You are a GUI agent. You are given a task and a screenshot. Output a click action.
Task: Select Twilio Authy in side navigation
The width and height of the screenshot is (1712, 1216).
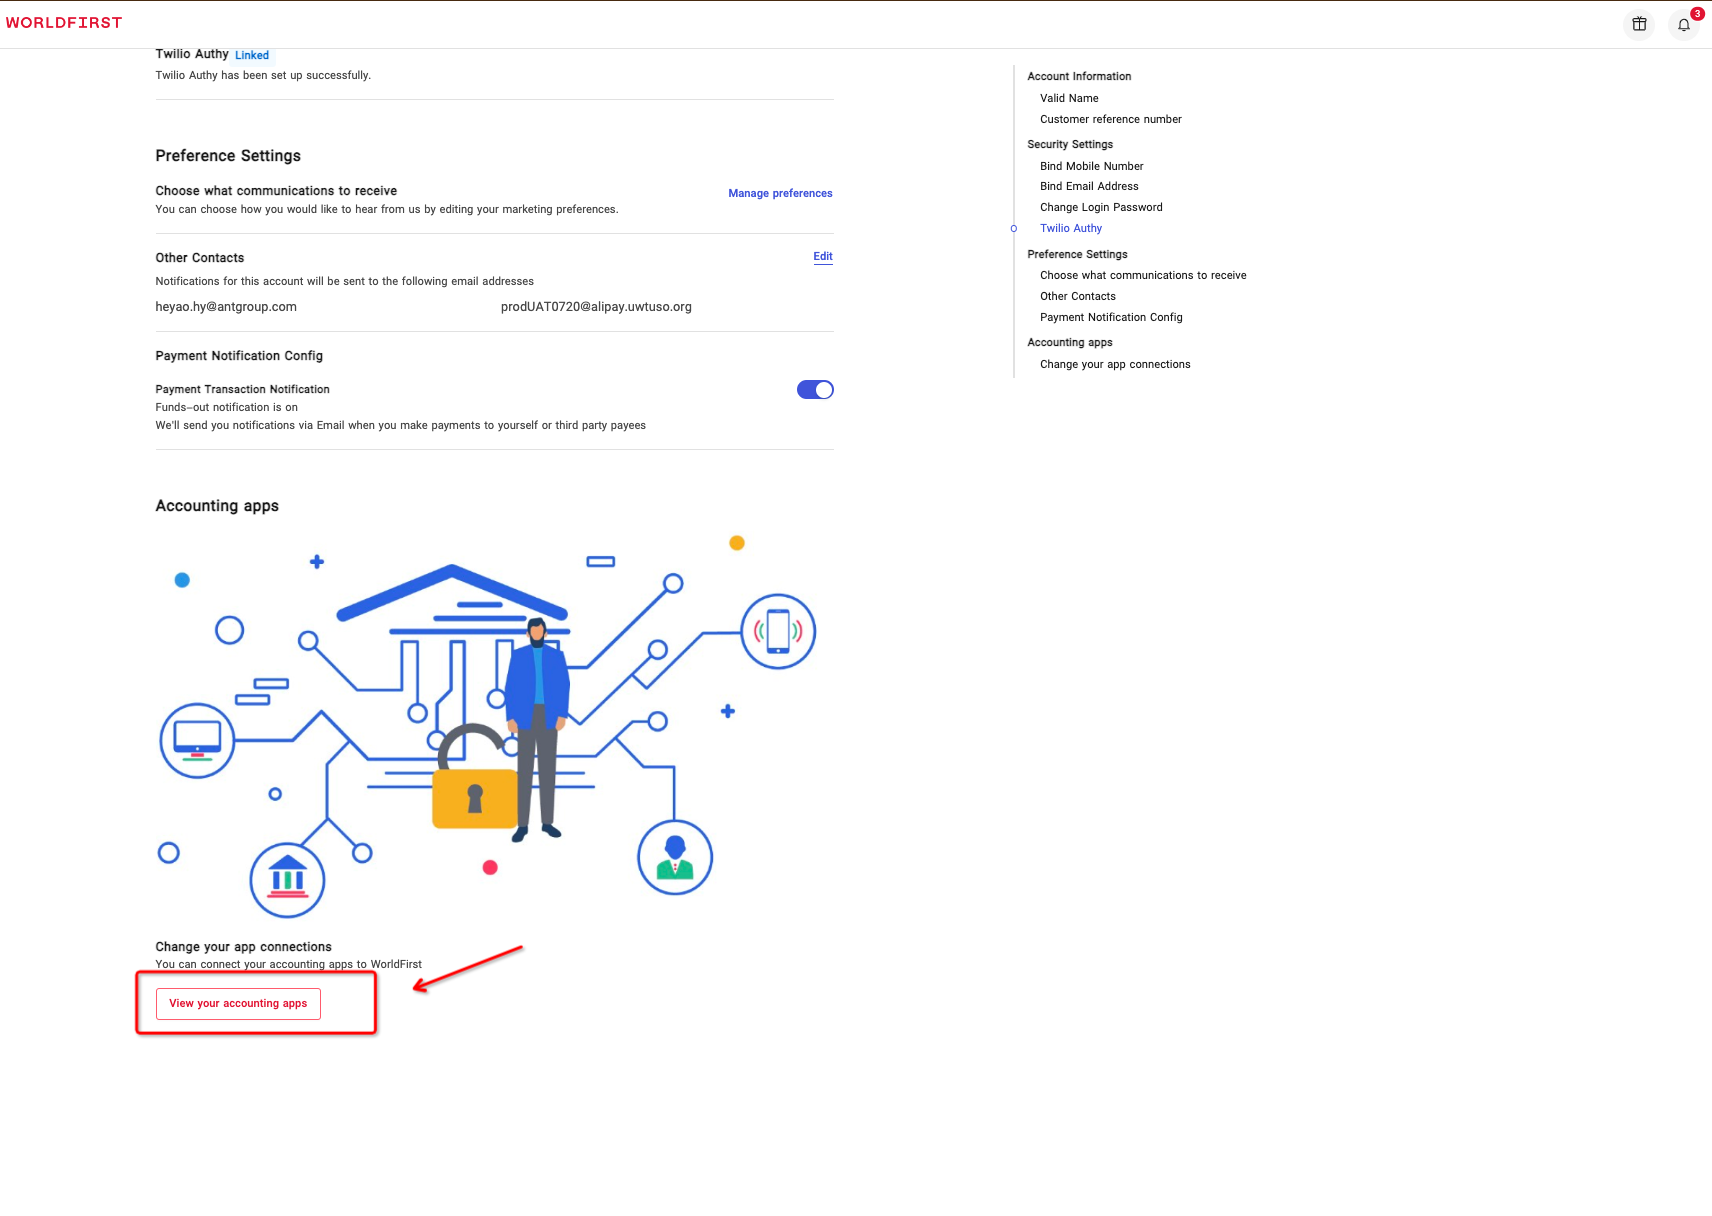tap(1070, 228)
